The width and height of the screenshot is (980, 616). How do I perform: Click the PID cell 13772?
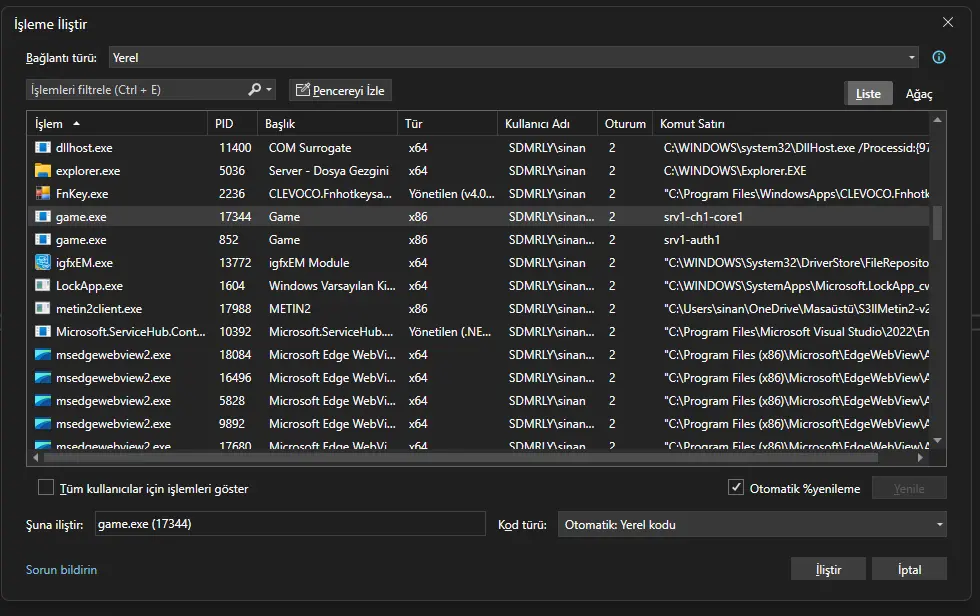(x=235, y=262)
